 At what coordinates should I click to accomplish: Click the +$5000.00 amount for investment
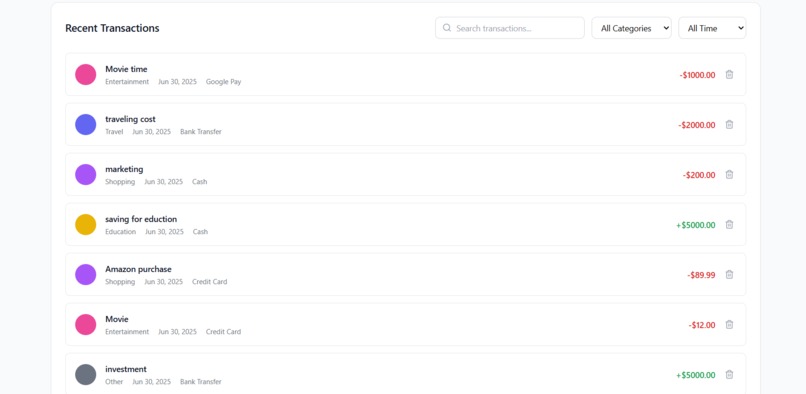coord(695,375)
